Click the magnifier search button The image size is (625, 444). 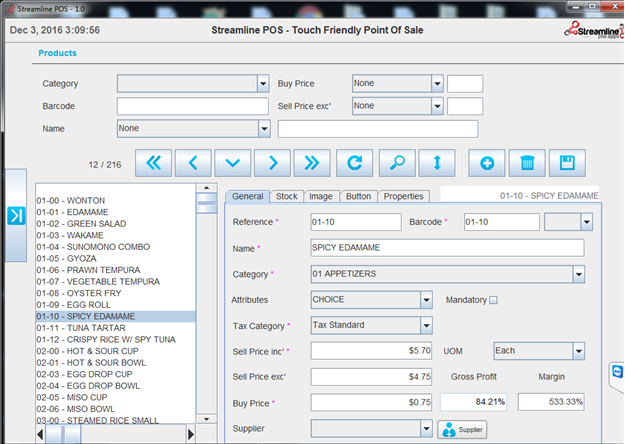click(397, 163)
